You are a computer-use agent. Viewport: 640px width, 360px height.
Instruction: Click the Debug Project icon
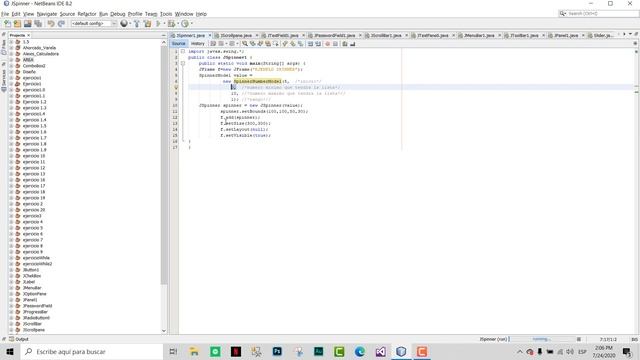(171, 24)
